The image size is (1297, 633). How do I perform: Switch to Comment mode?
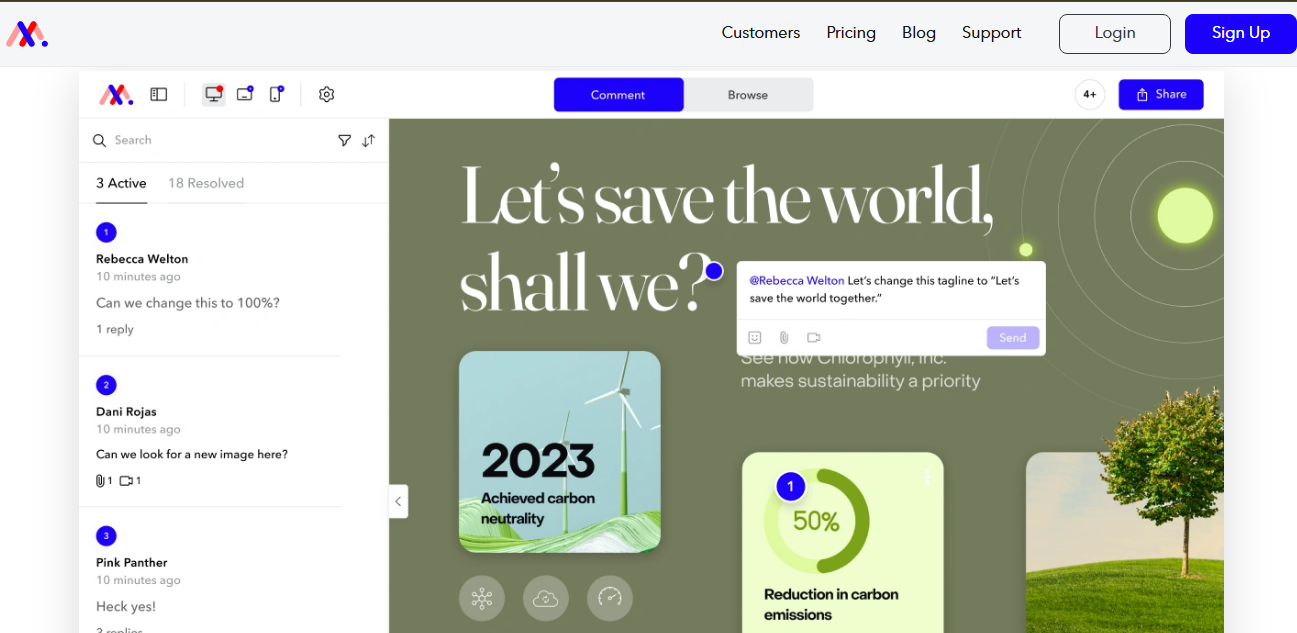coord(618,94)
